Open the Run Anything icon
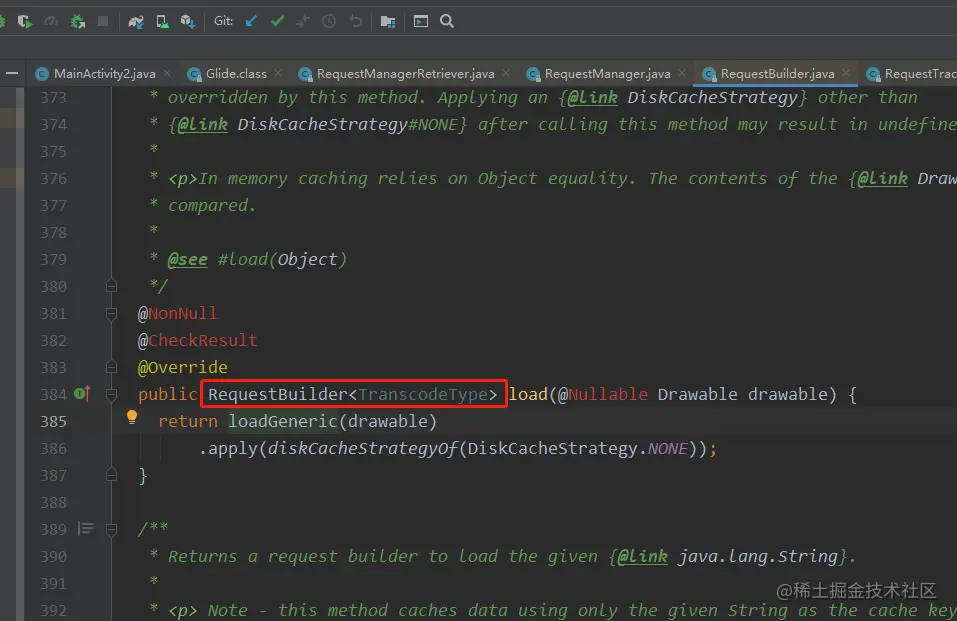The width and height of the screenshot is (957, 621). [x=421, y=21]
